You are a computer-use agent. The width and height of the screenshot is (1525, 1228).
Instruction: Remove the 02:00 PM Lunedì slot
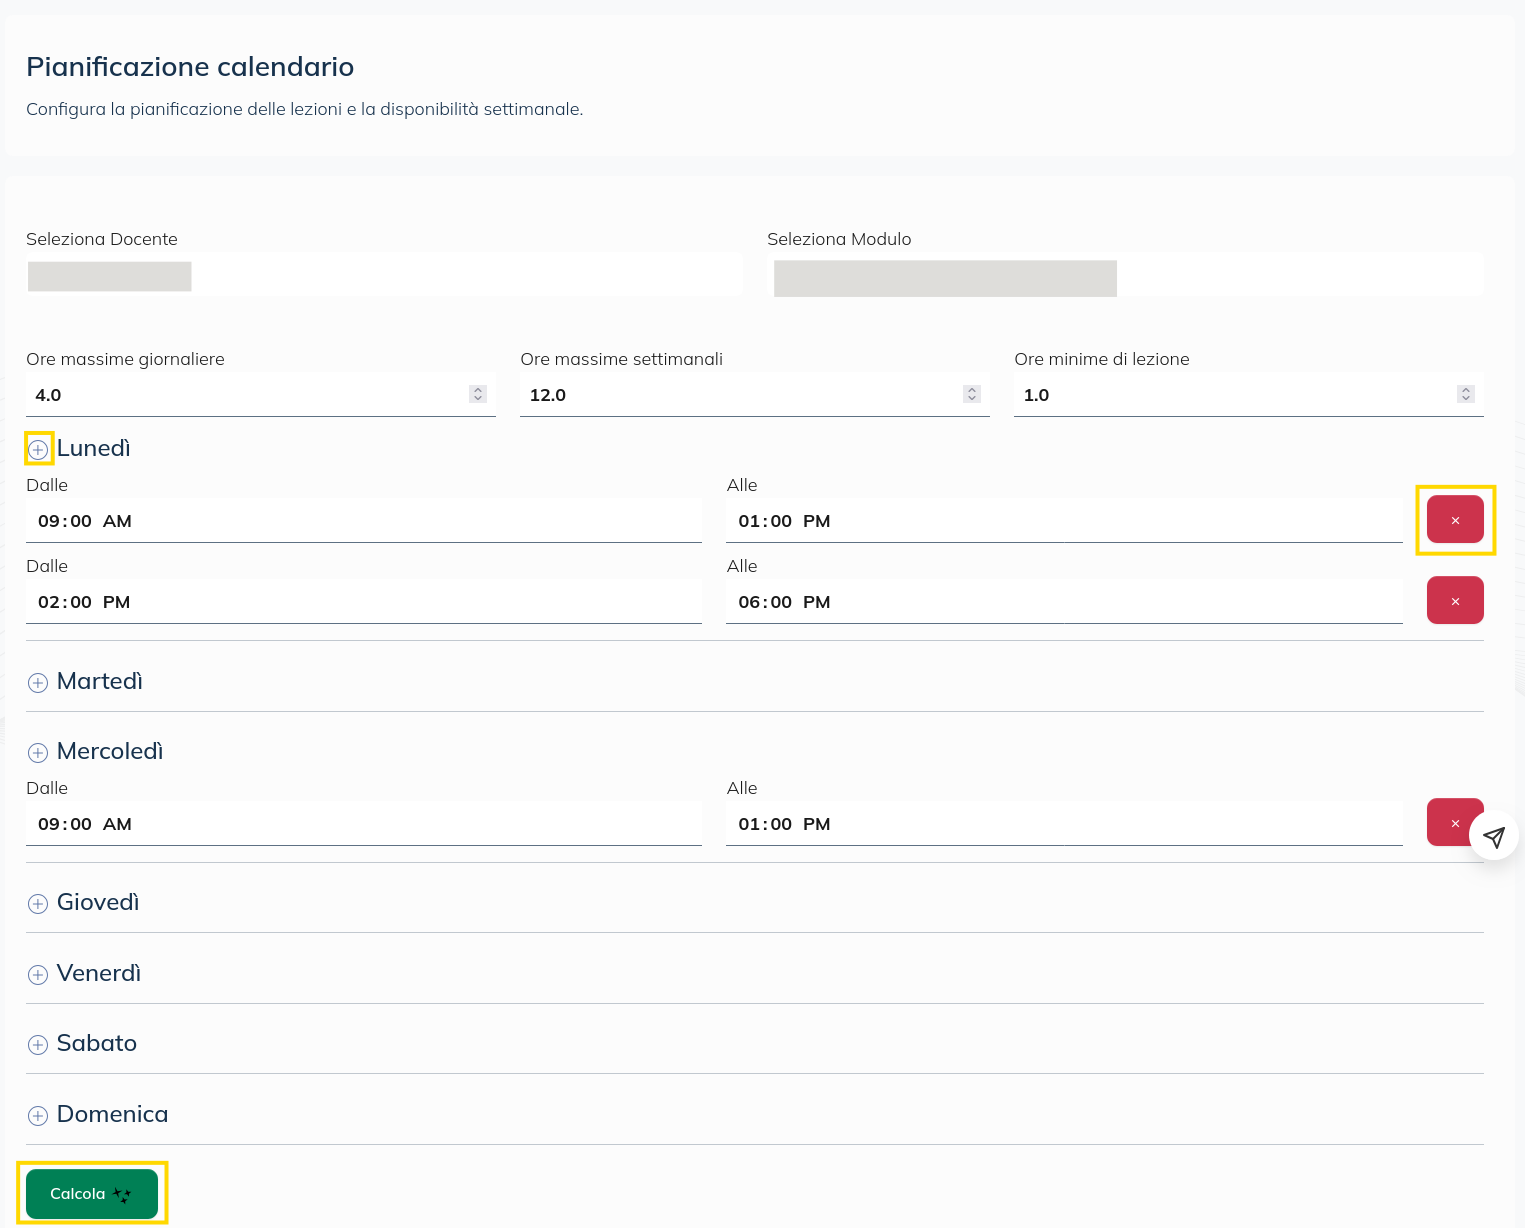(x=1455, y=600)
